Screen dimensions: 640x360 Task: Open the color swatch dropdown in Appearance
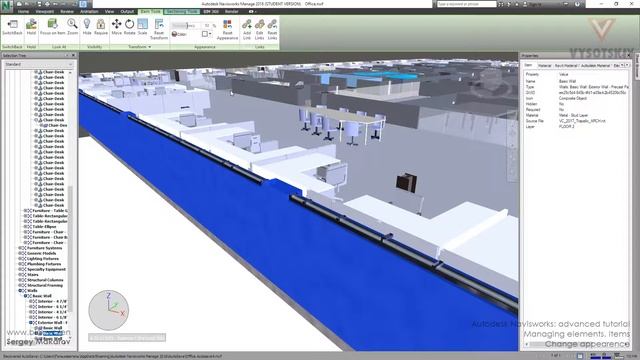(207, 34)
